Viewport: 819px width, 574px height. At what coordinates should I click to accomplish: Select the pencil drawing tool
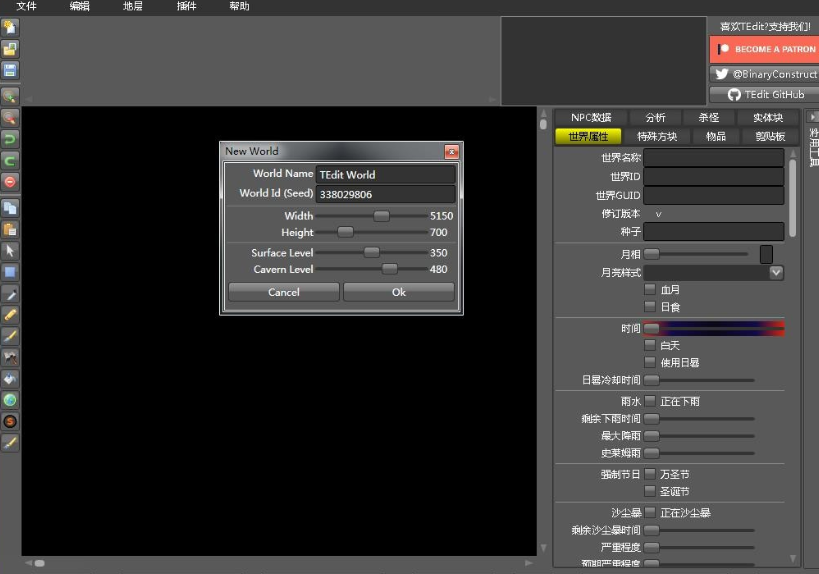(10, 314)
